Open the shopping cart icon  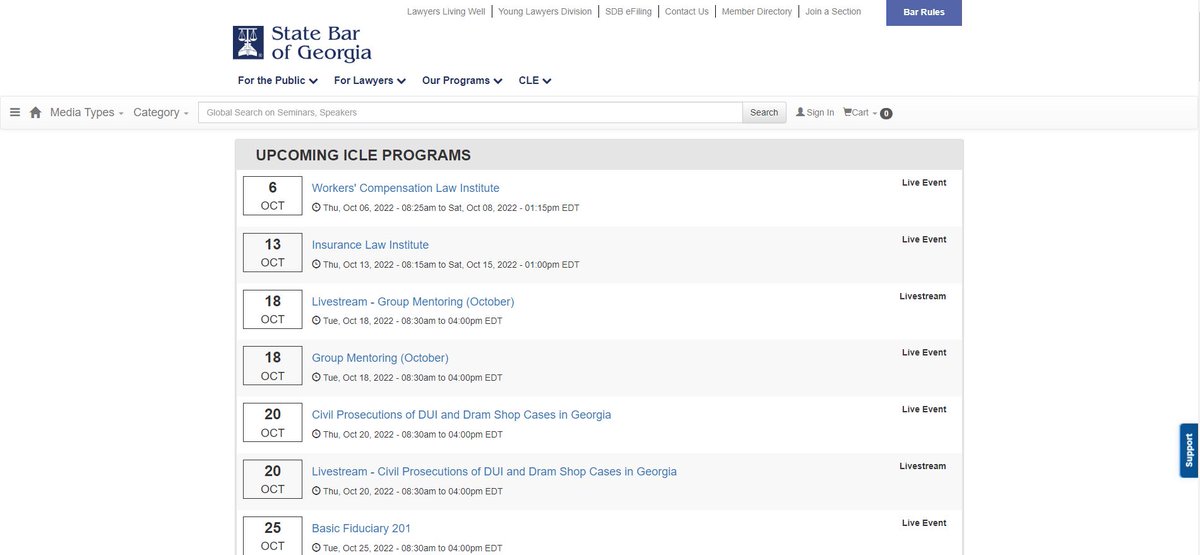847,112
